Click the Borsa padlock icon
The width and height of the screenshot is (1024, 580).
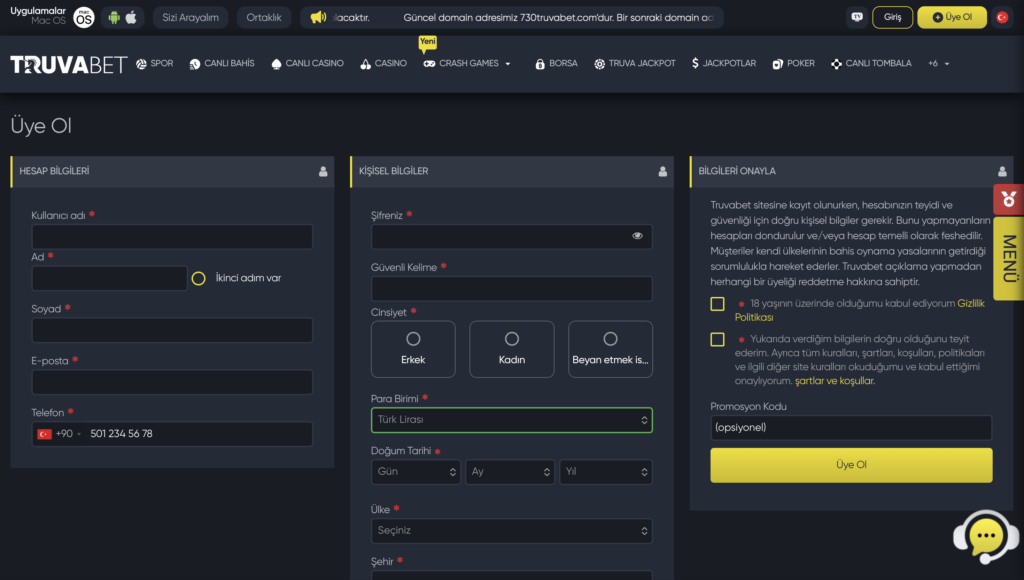[x=540, y=62]
